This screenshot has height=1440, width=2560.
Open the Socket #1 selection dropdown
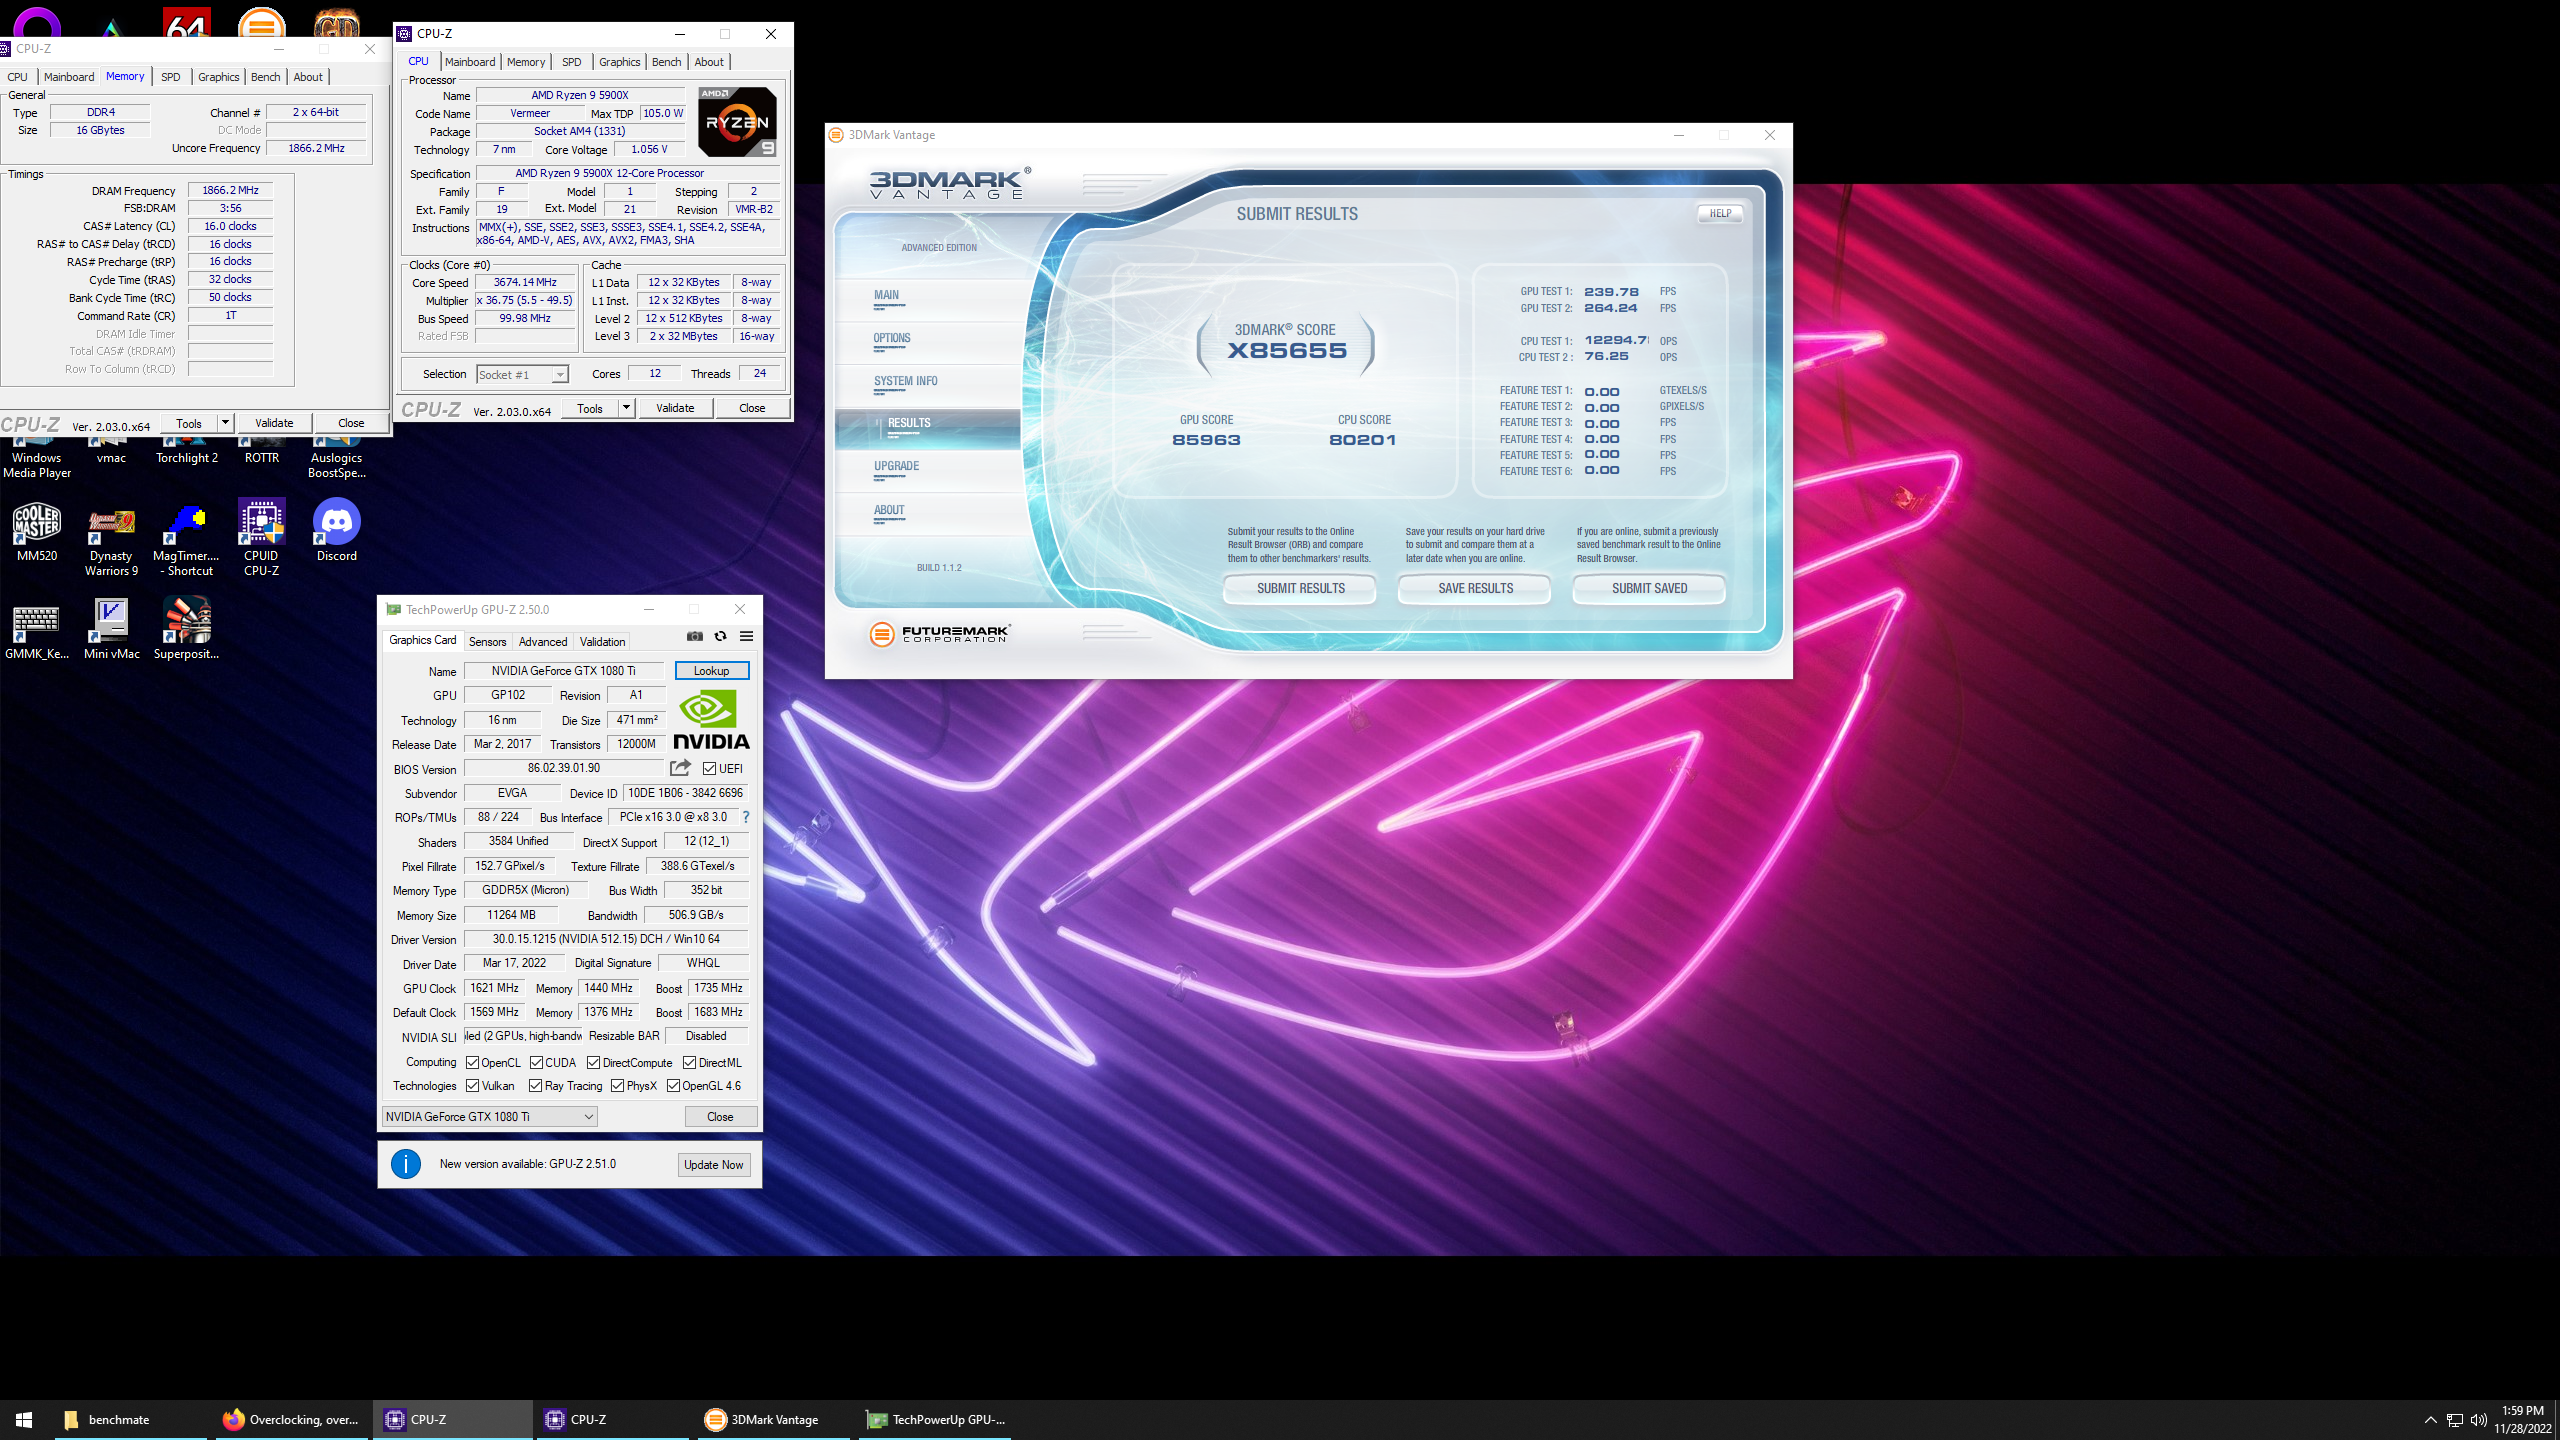tap(522, 374)
